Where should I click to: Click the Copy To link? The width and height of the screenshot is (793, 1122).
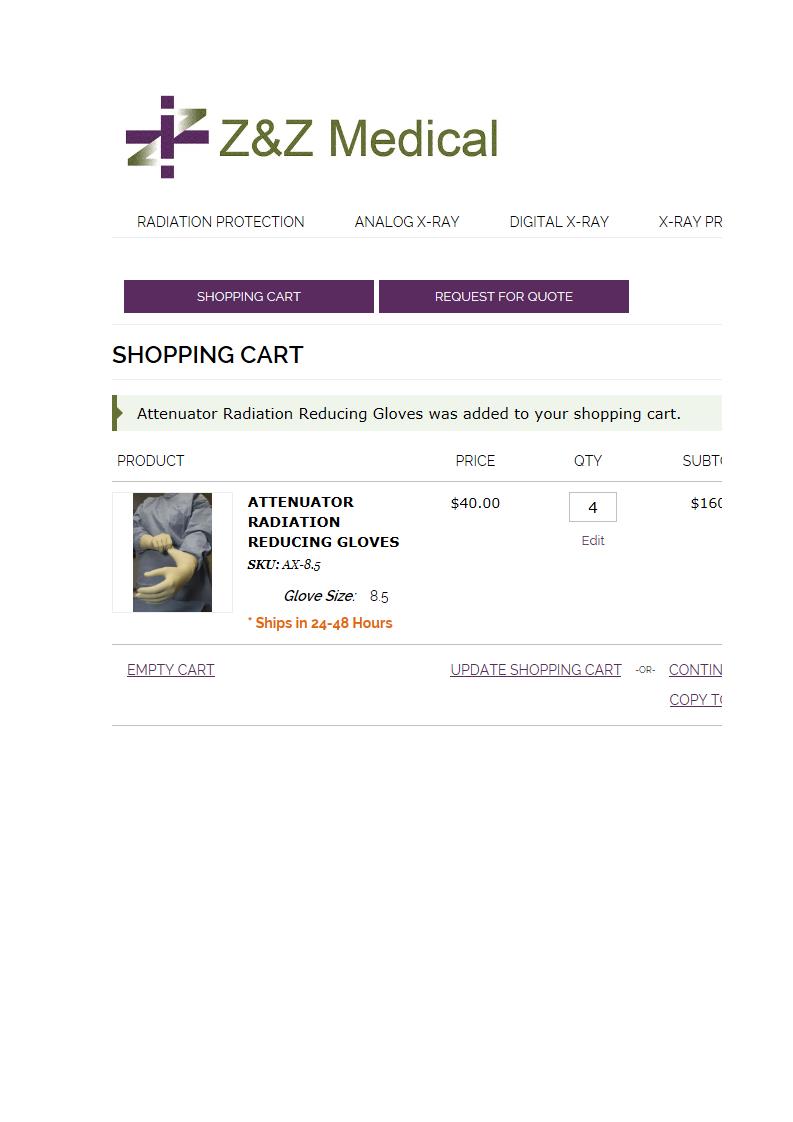695,700
